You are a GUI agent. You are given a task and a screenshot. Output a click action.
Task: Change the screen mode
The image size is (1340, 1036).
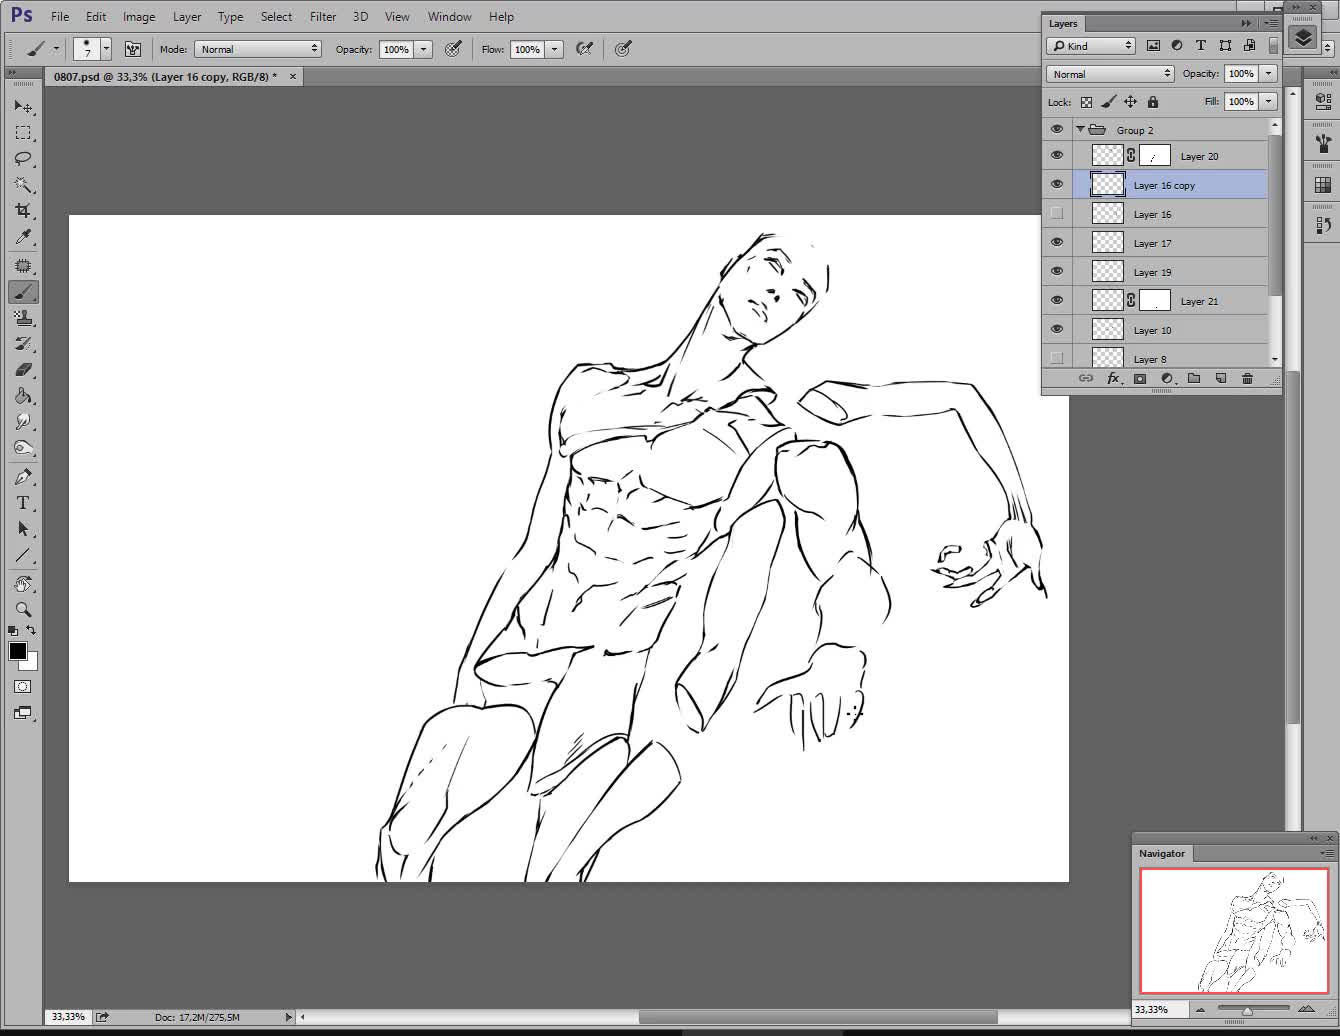[x=23, y=713]
